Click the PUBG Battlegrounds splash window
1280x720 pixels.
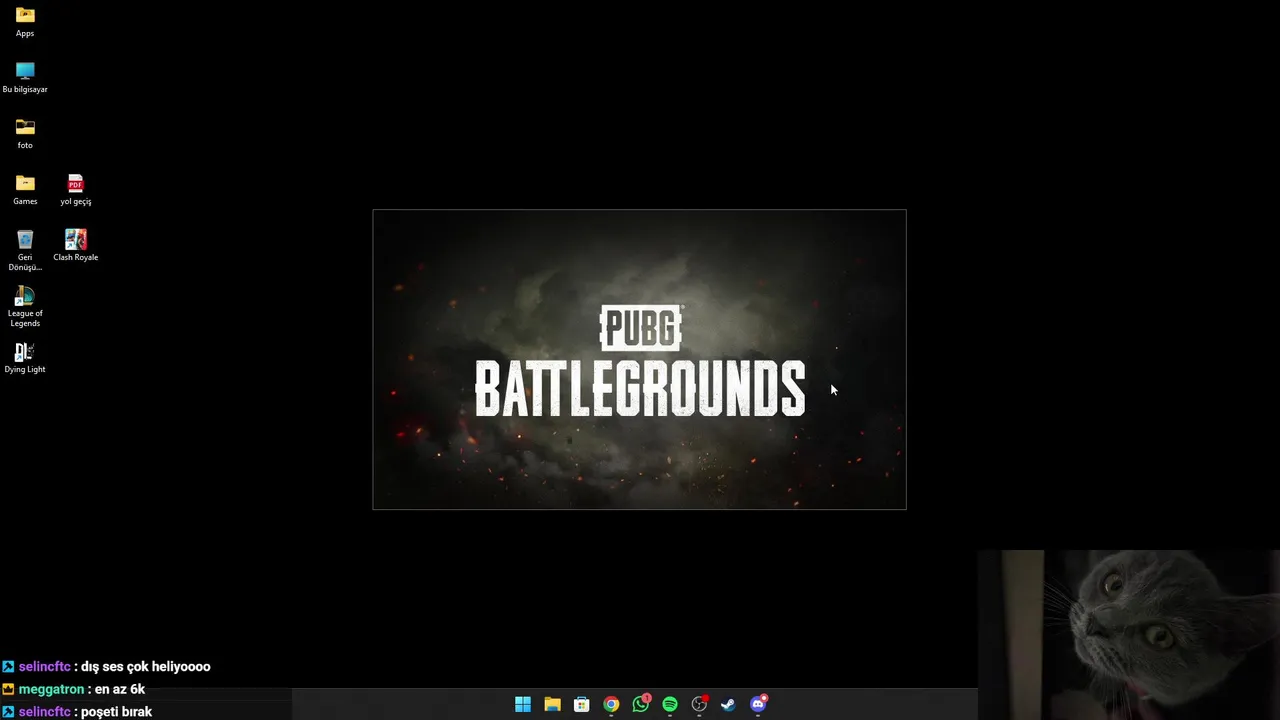[639, 359]
